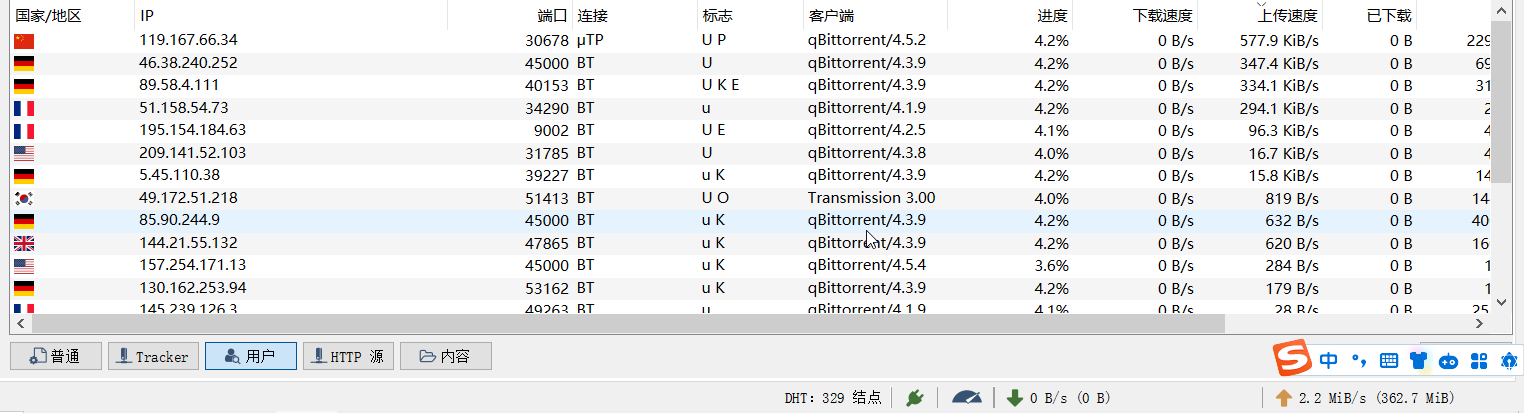Viewport: 1524px width, 413px height.
Task: Click the German flag beside 130.162.253.94
Action: coord(24,289)
